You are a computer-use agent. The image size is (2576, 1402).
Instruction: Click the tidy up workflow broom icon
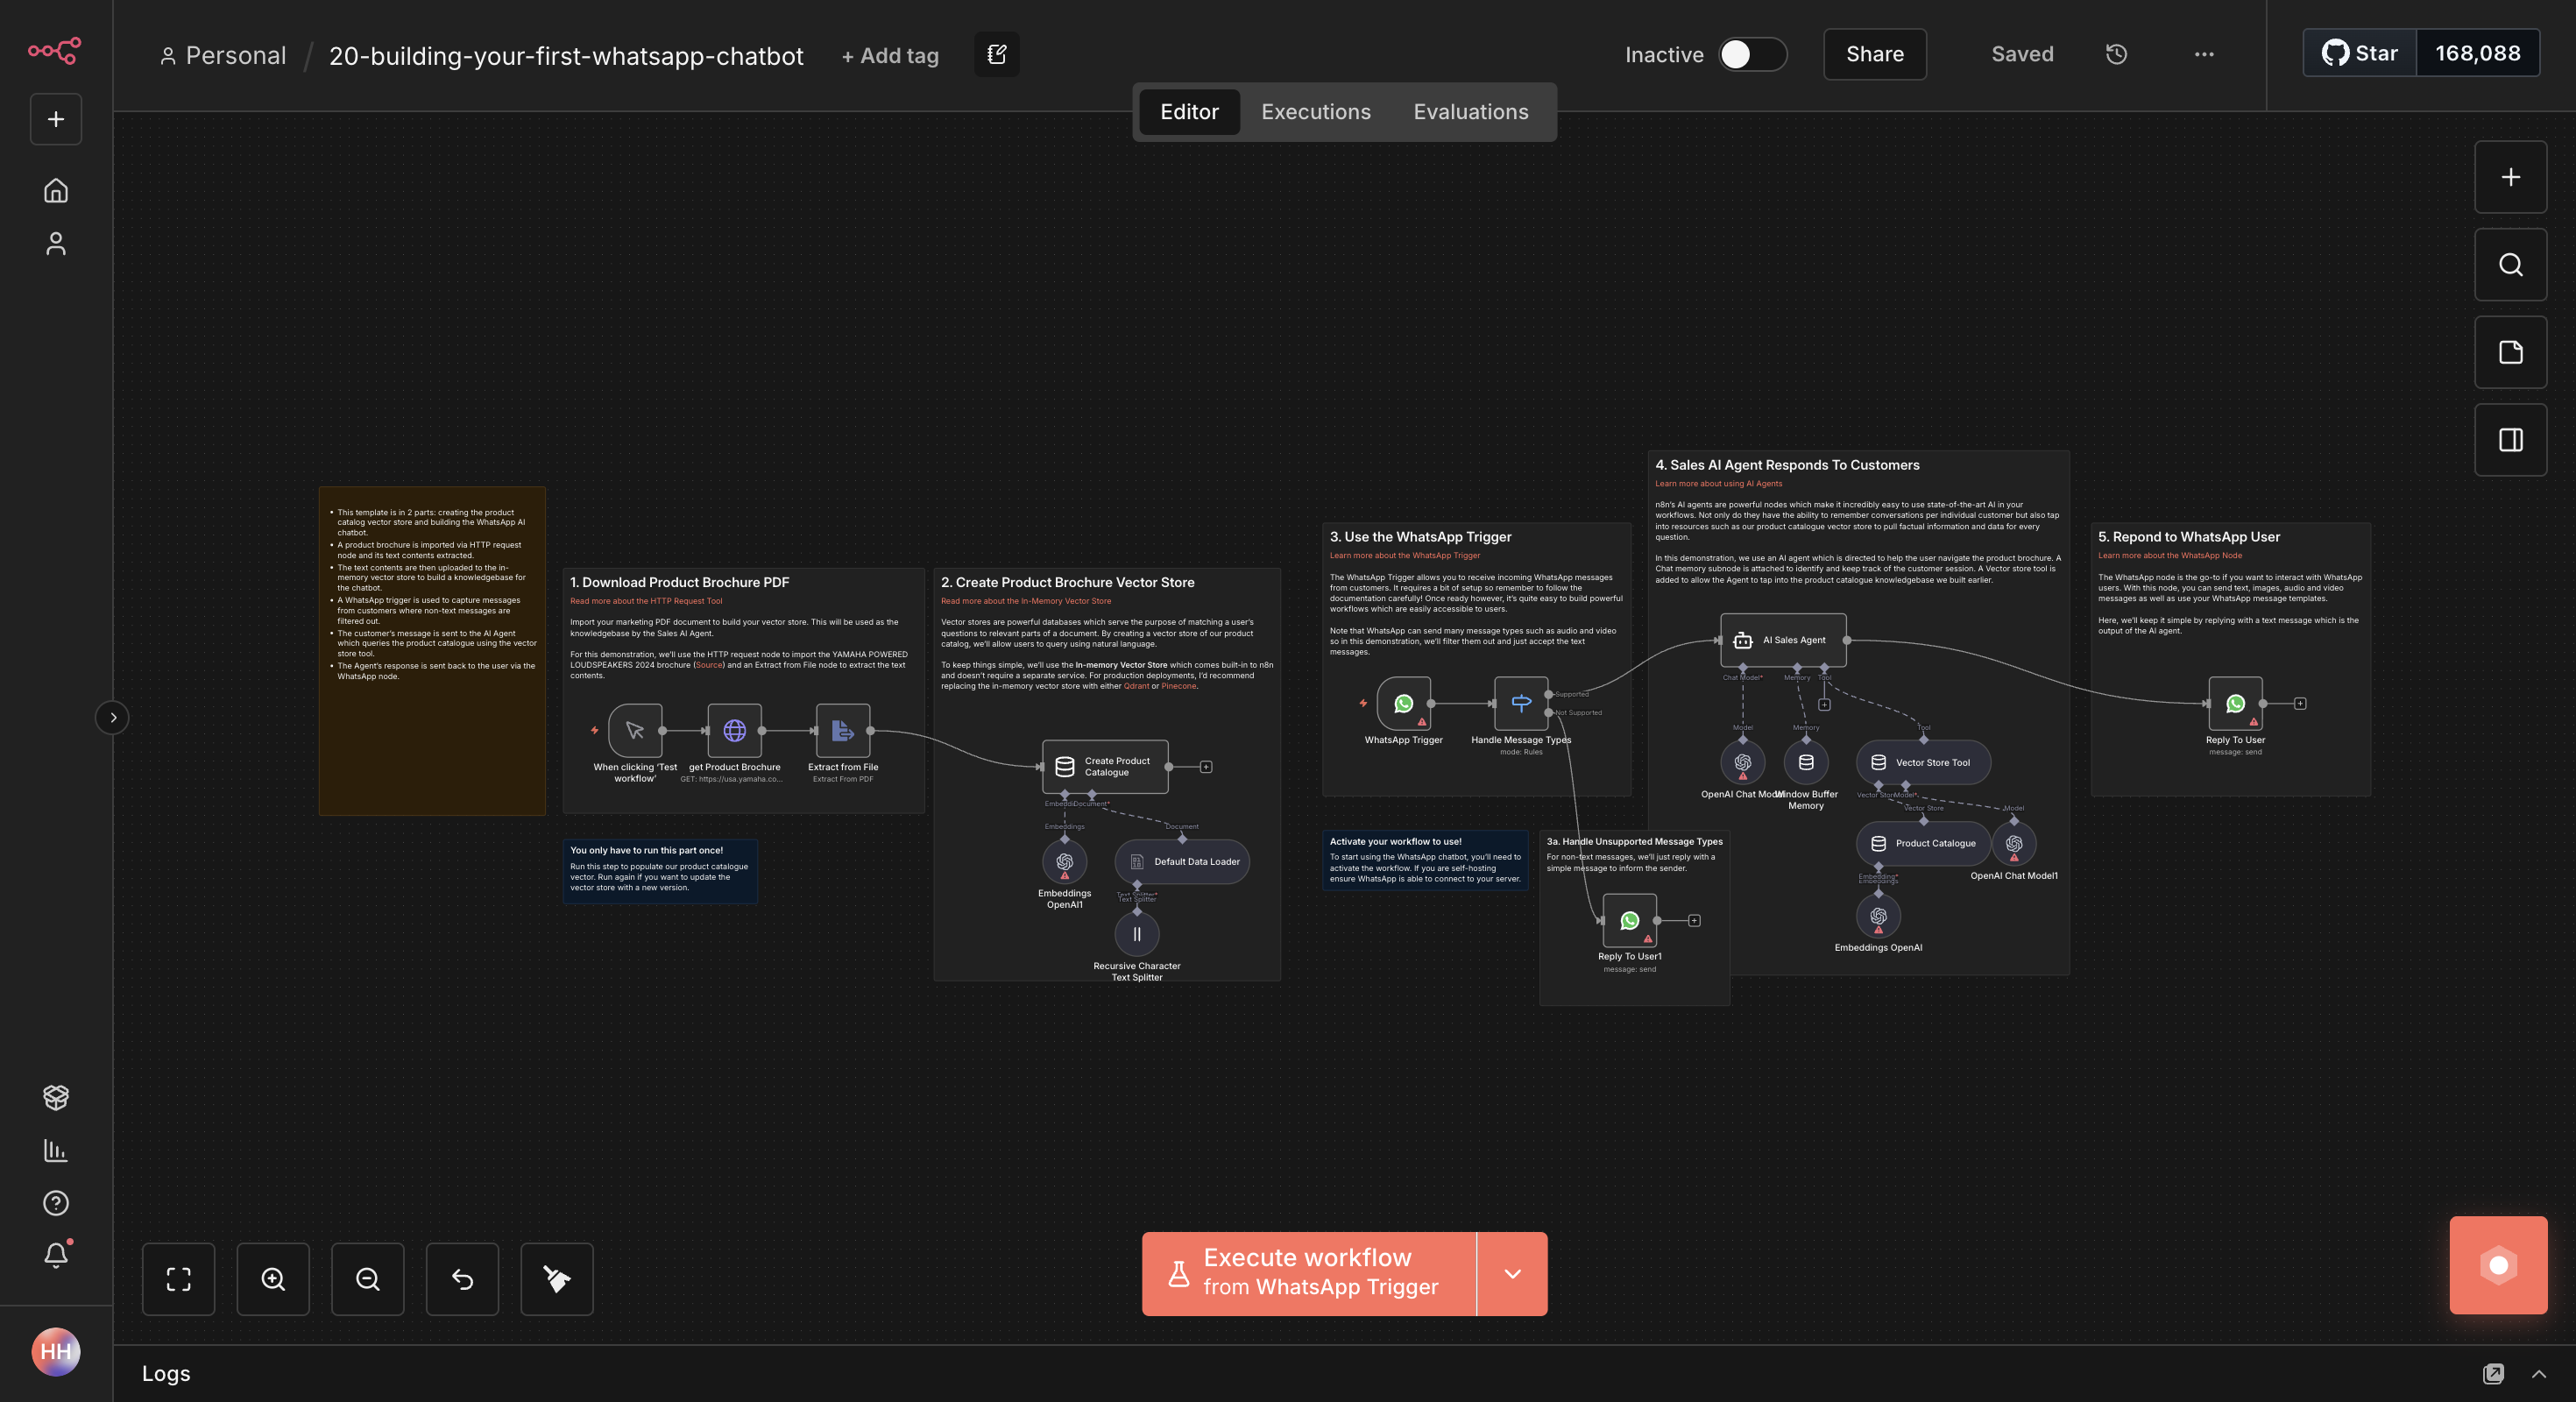556,1278
